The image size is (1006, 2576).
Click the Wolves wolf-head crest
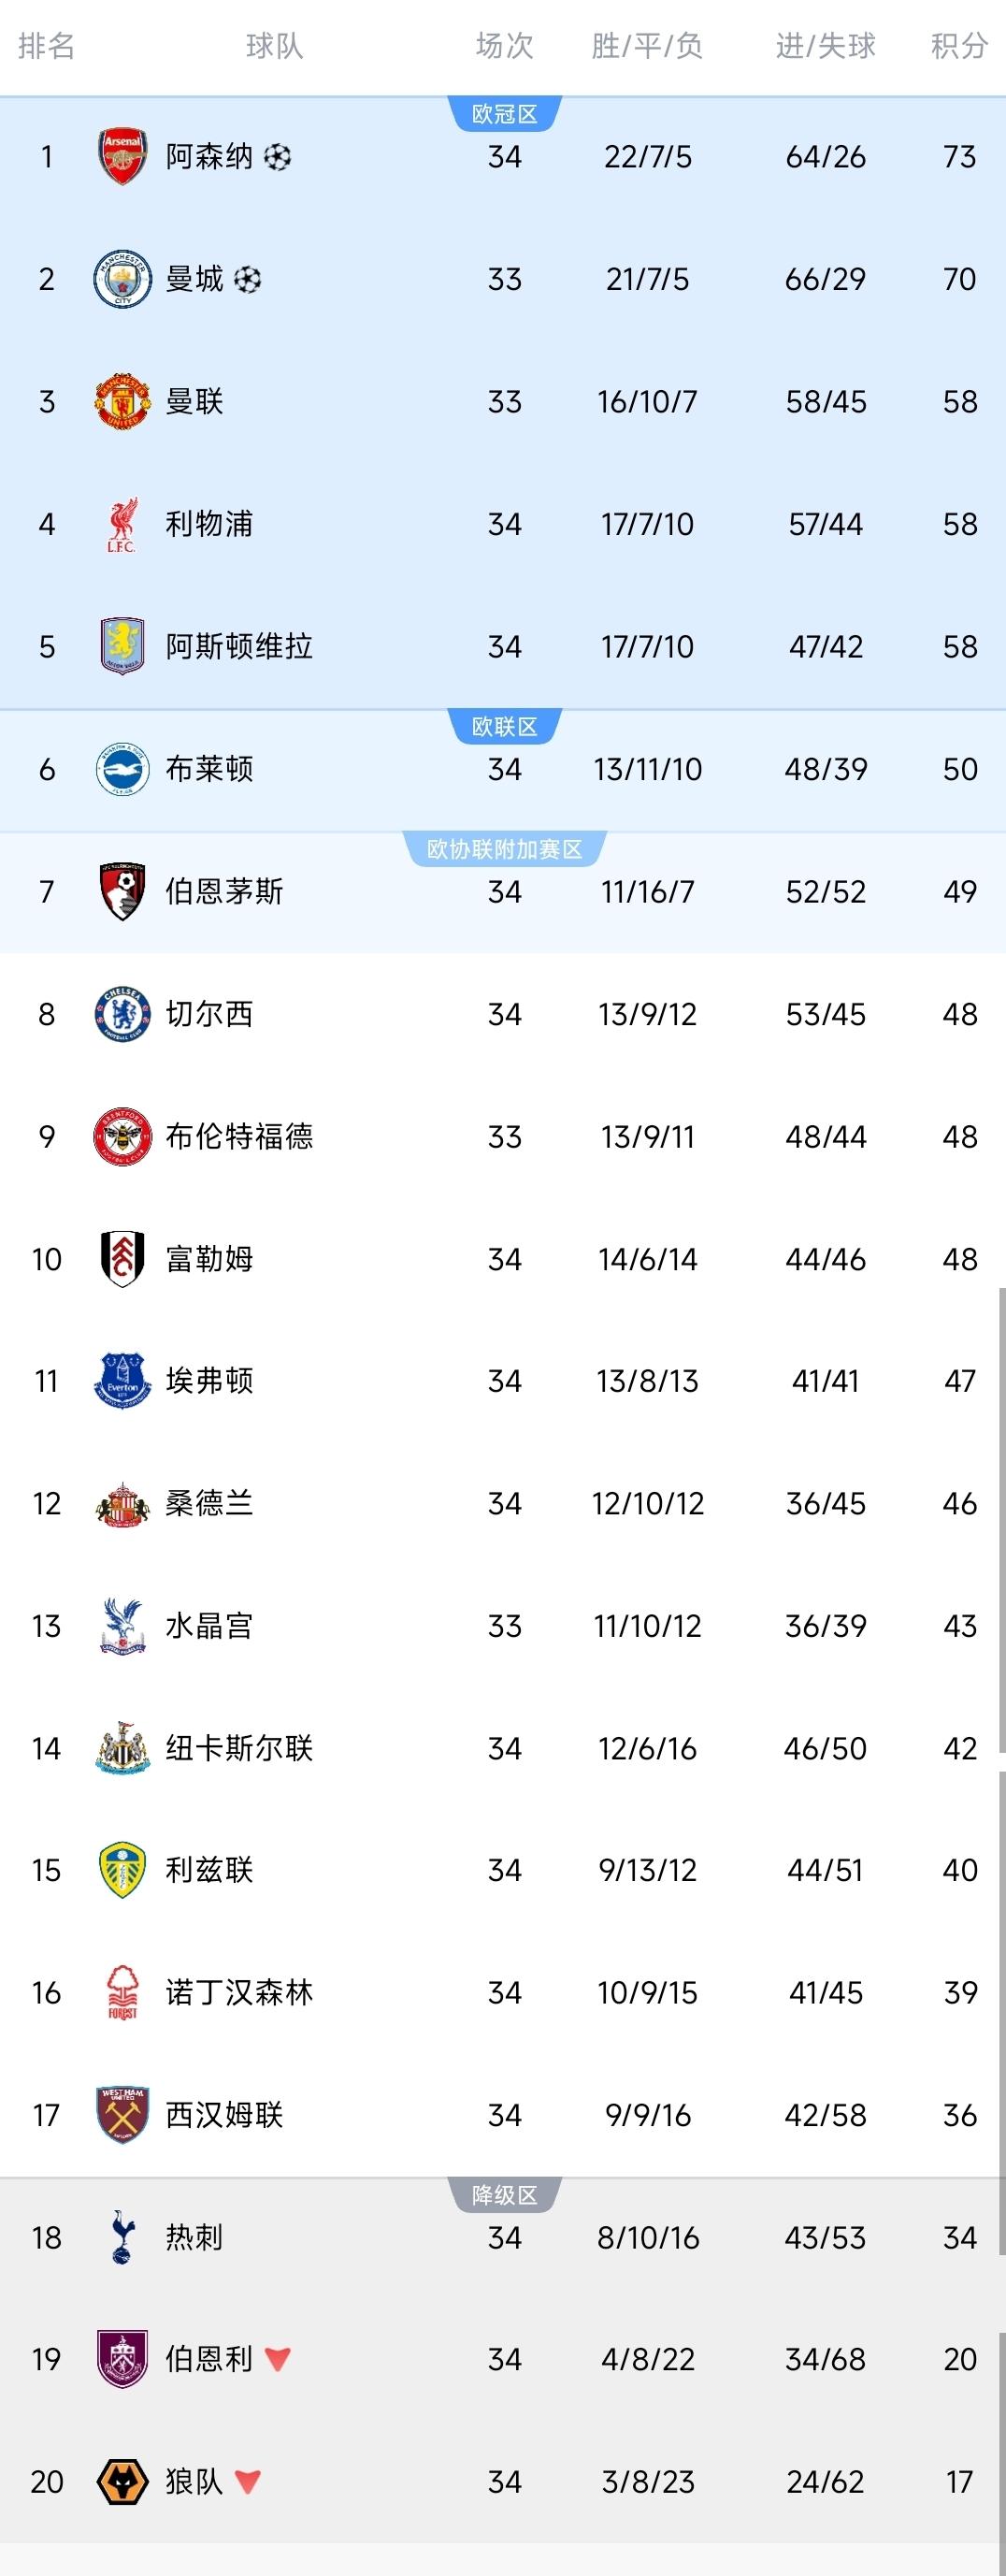coord(122,2481)
